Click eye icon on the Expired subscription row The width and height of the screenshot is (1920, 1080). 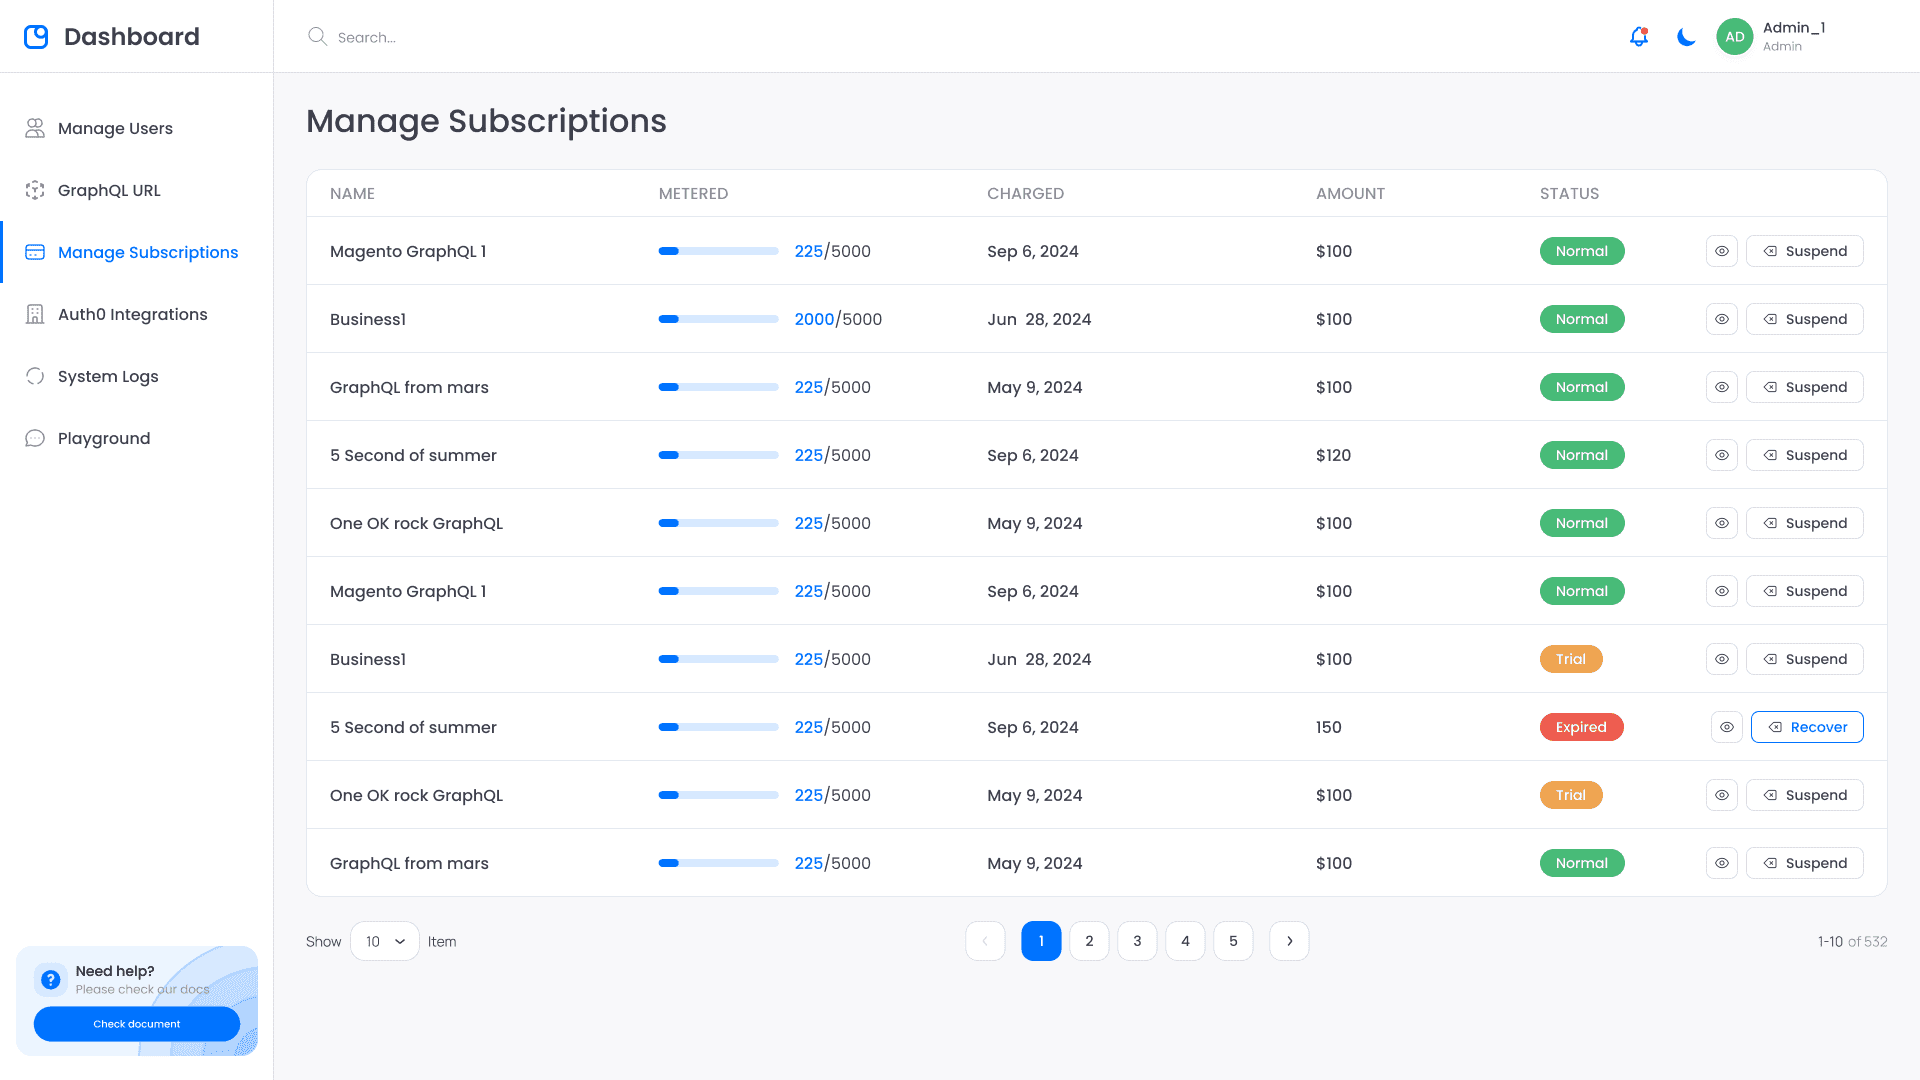pyautogui.click(x=1726, y=727)
